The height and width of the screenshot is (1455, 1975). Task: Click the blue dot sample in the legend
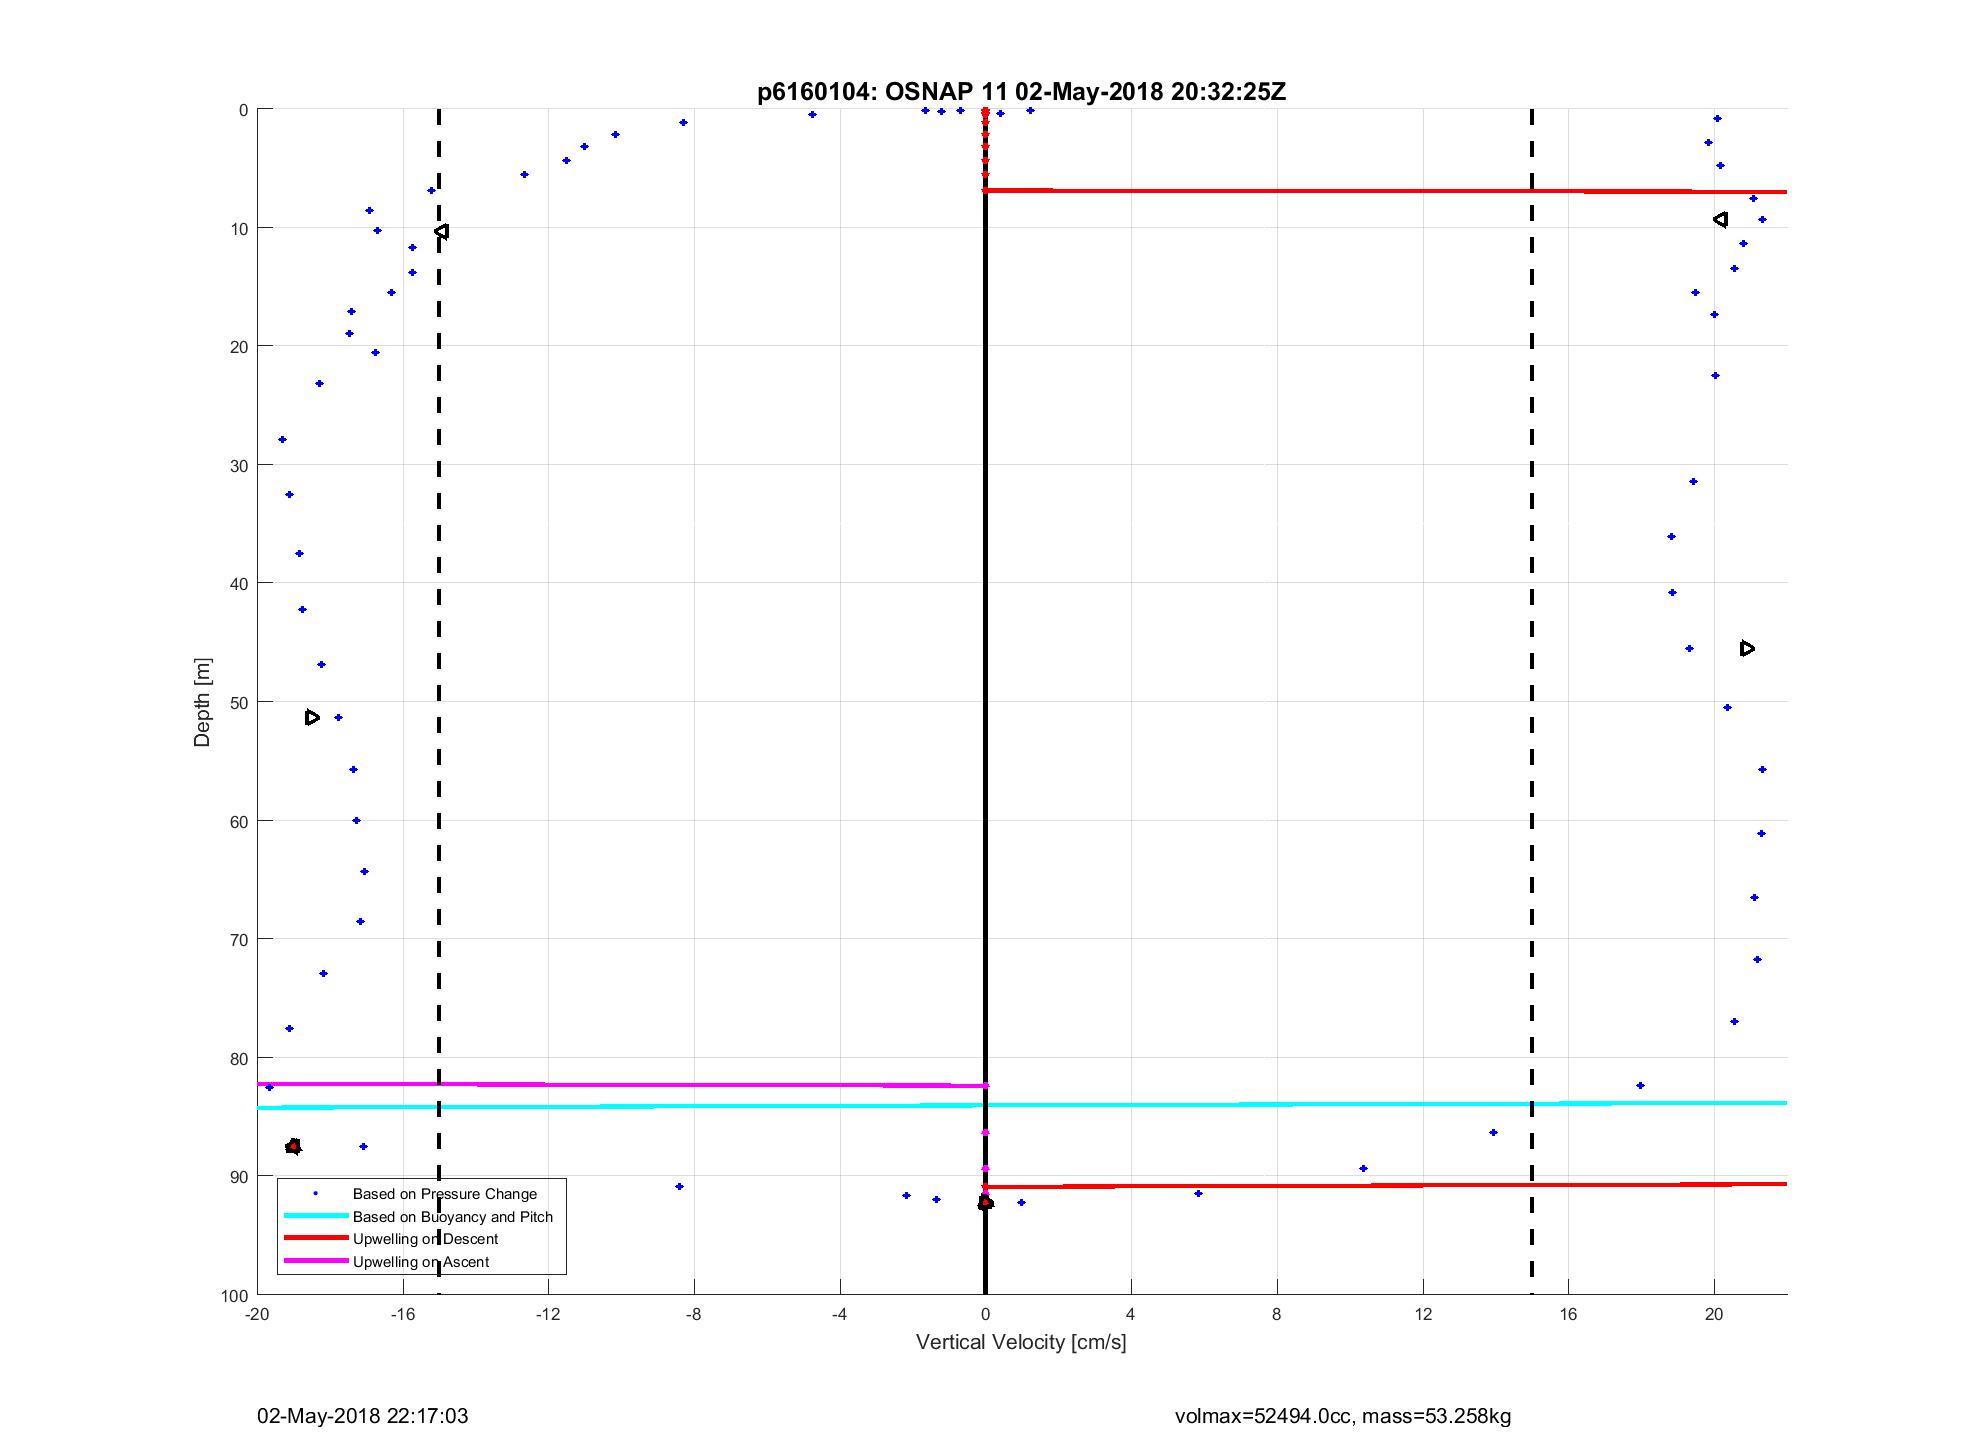point(316,1194)
